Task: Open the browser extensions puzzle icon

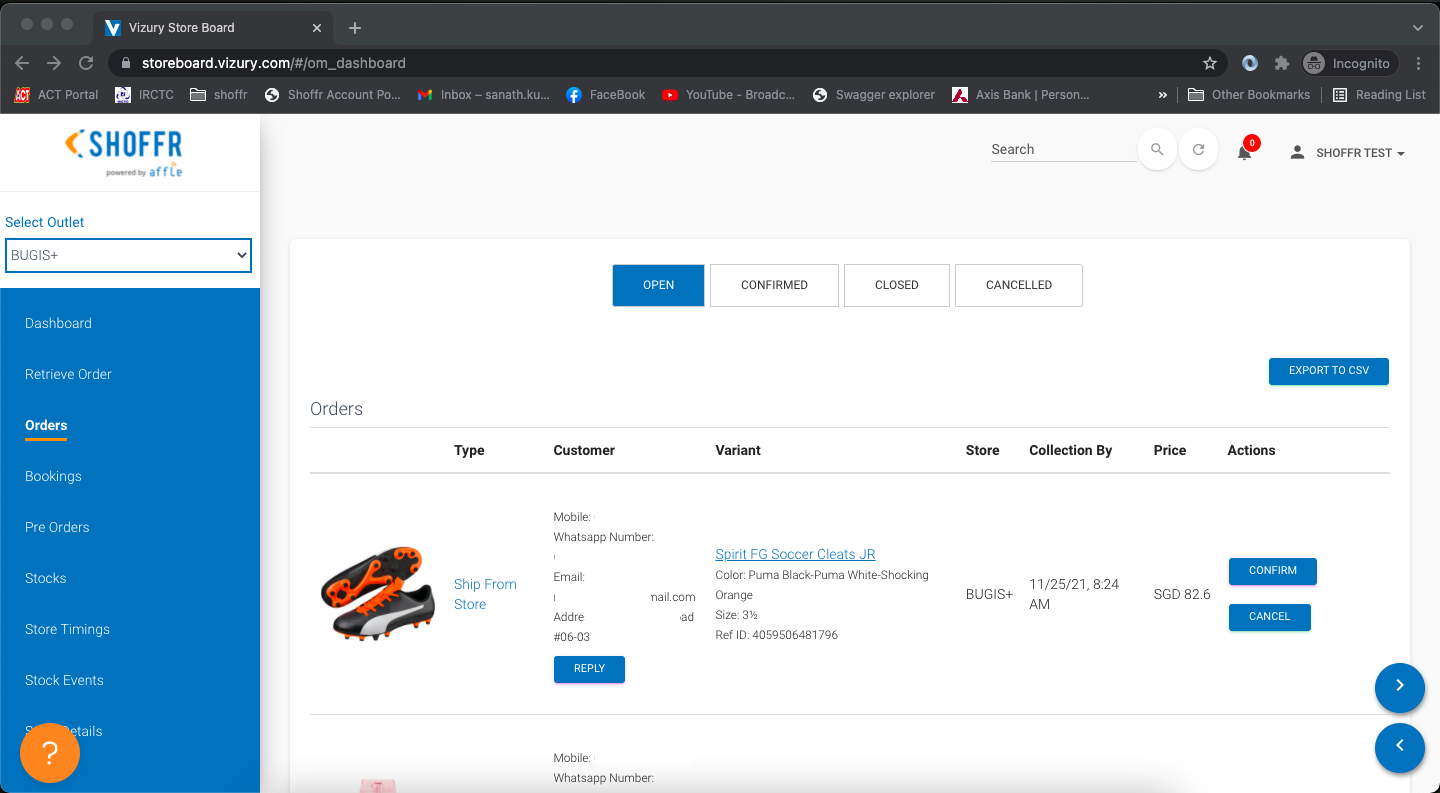Action: [1282, 63]
